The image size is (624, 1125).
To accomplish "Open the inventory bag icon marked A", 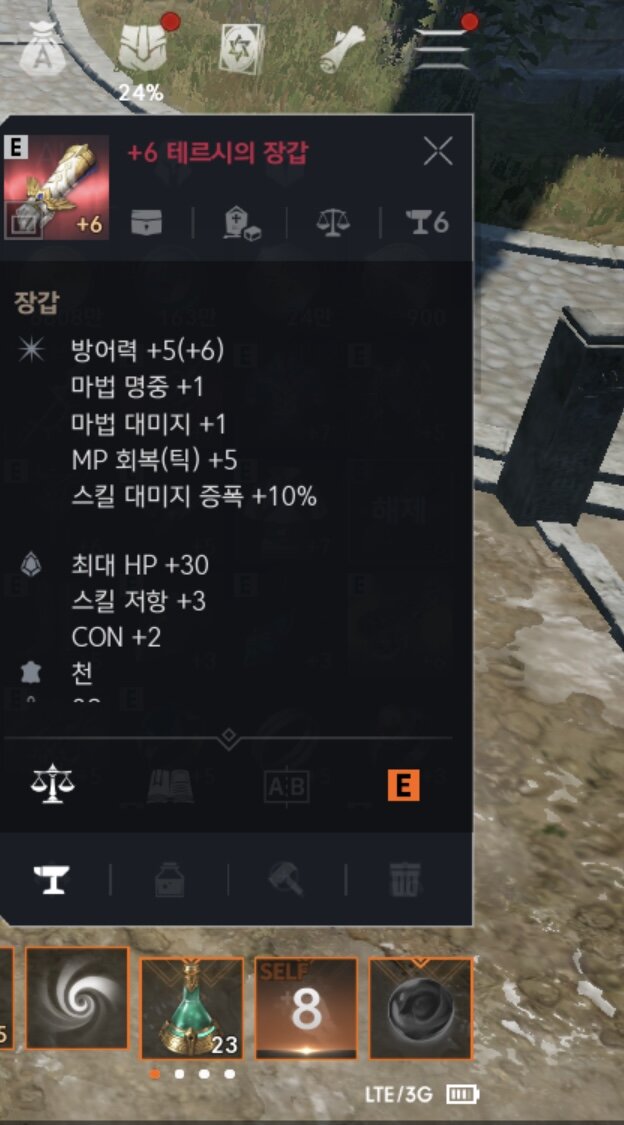I will [42, 49].
